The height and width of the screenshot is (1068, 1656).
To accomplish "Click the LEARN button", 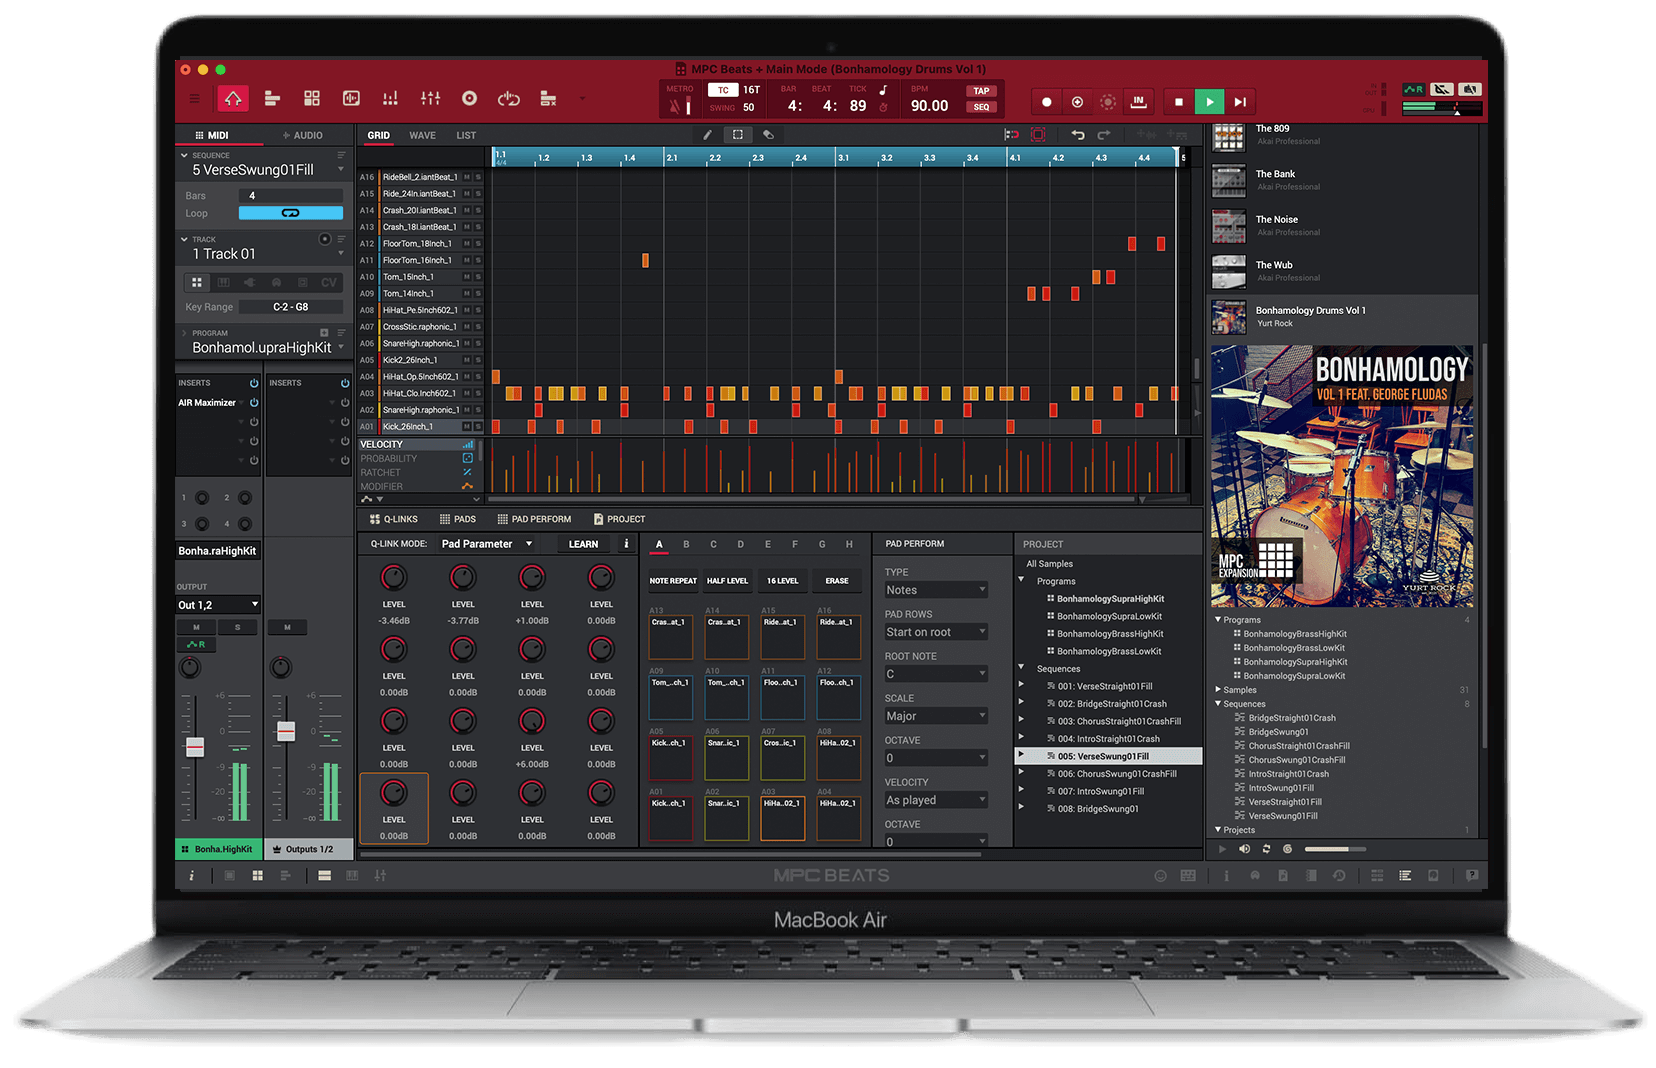I will [x=584, y=544].
